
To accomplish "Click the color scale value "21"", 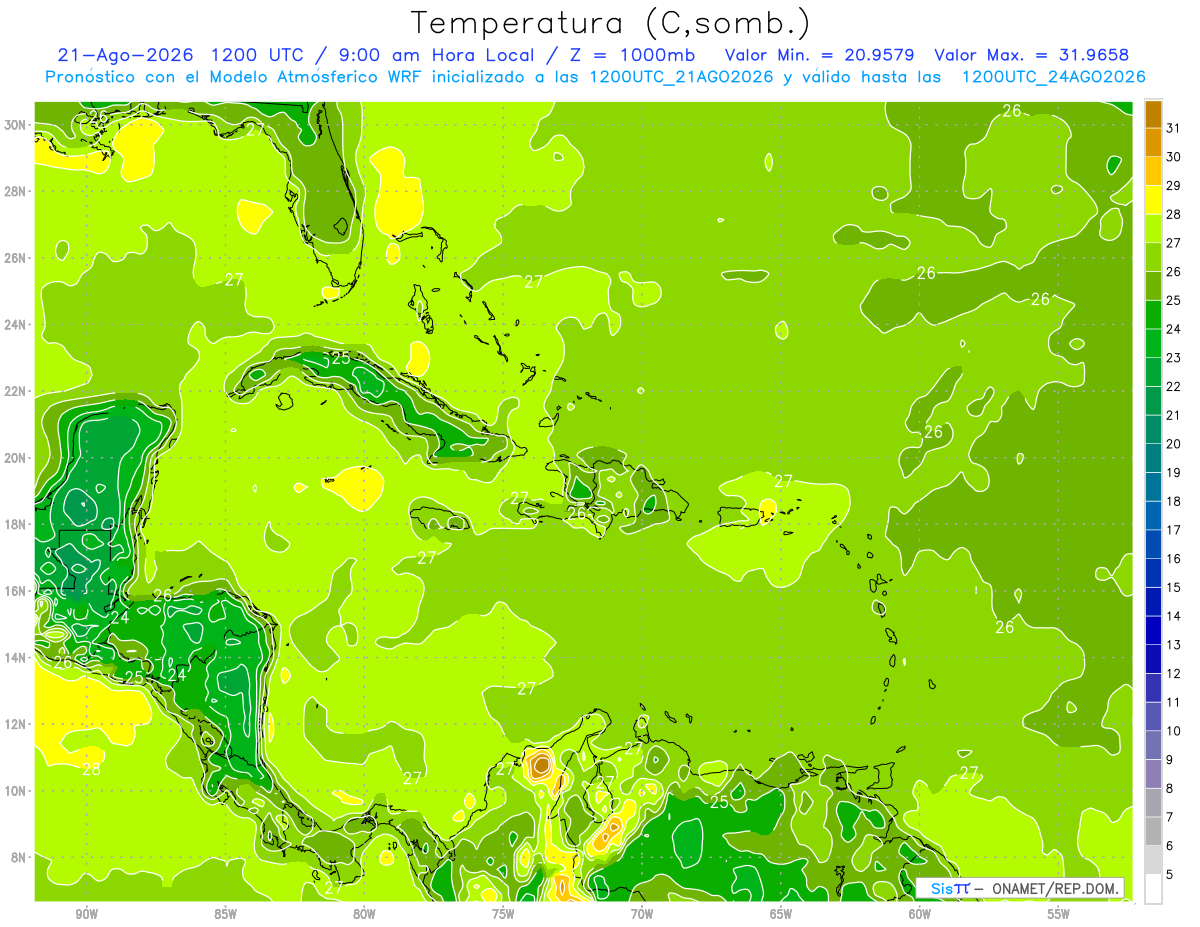I will (x=1174, y=415).
